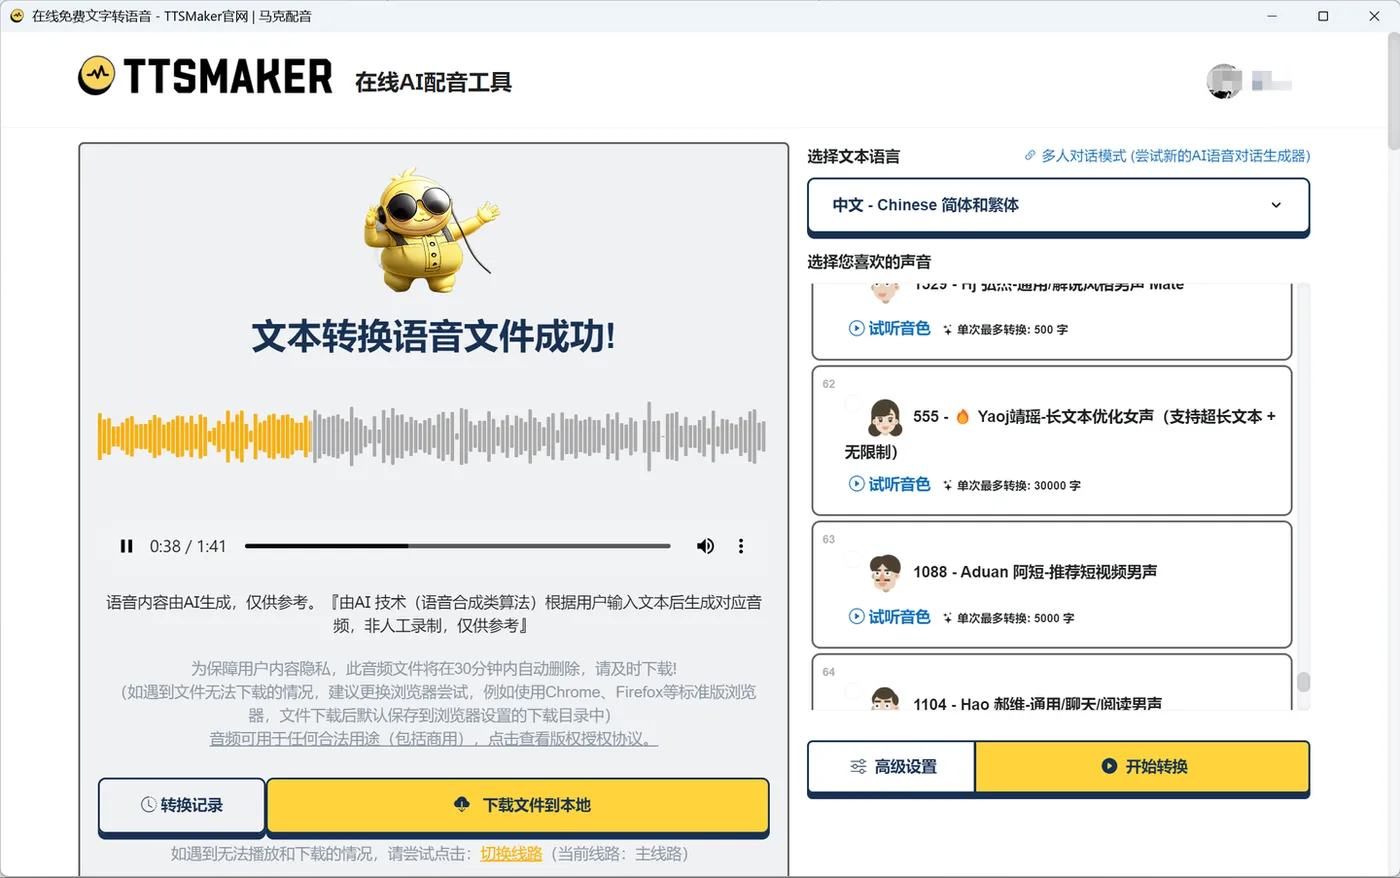
Task: Pause the audio playback
Action: coord(126,546)
